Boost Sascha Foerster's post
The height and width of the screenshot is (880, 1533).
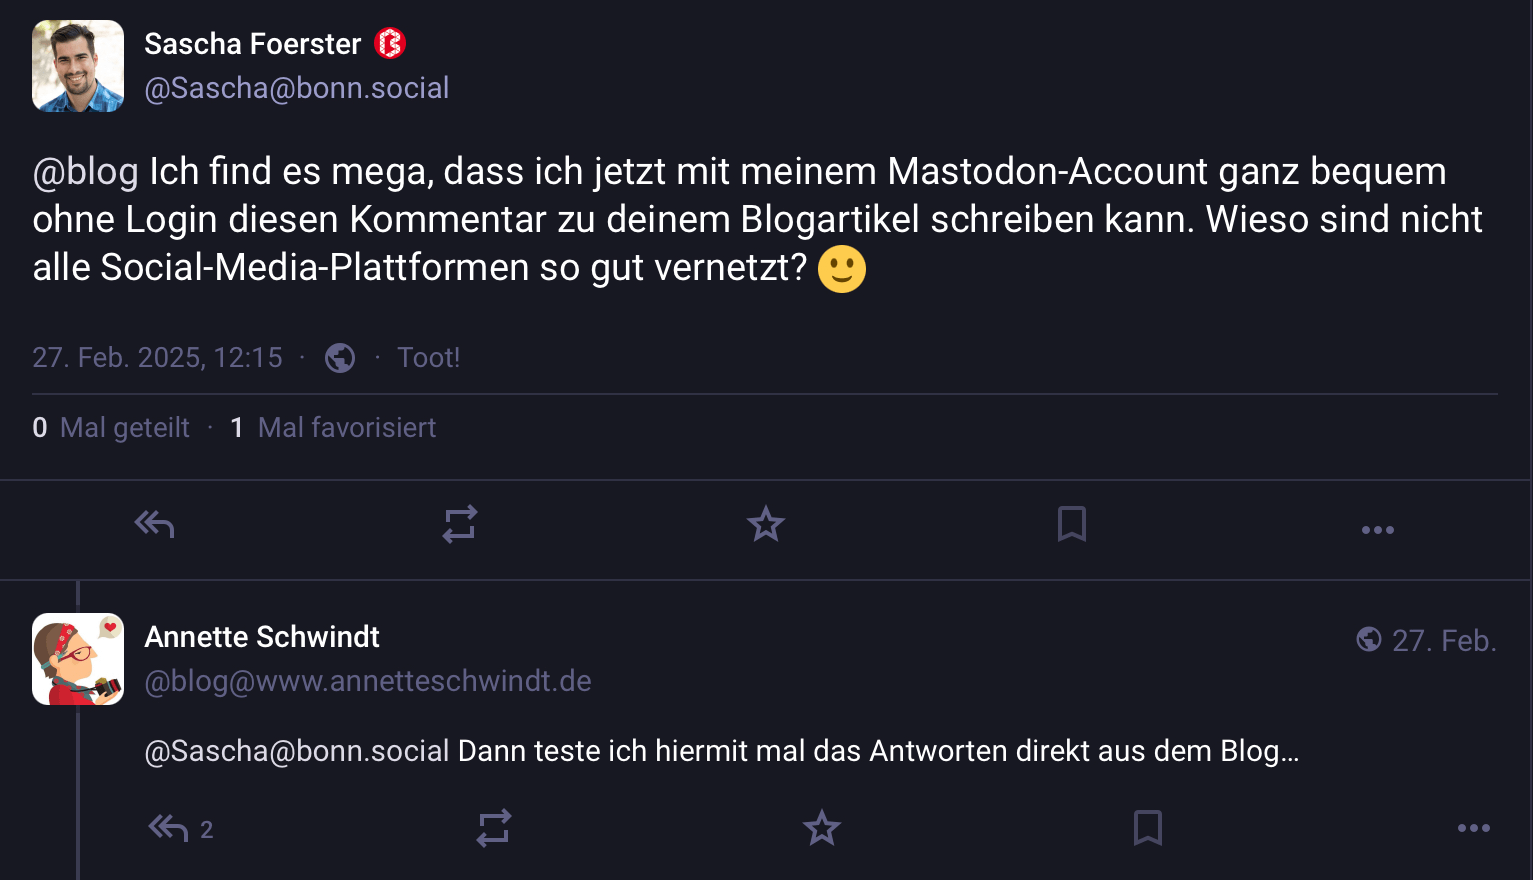click(460, 524)
